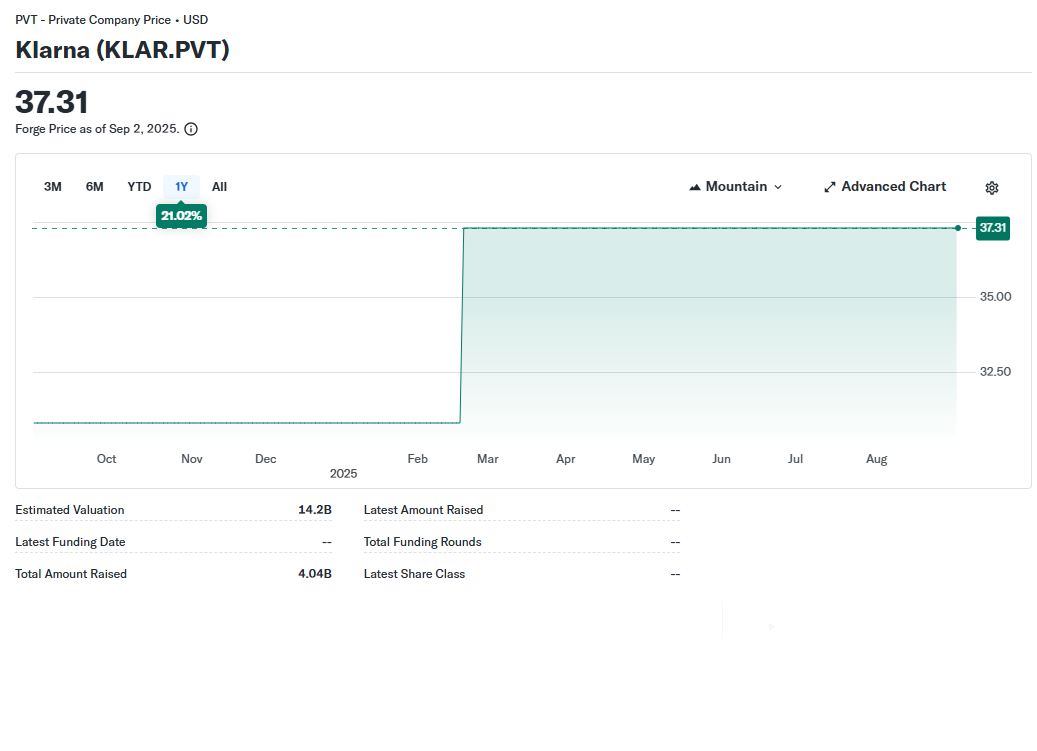Click the Oct label on chart axis
The height and width of the screenshot is (751, 1037).
tap(106, 459)
